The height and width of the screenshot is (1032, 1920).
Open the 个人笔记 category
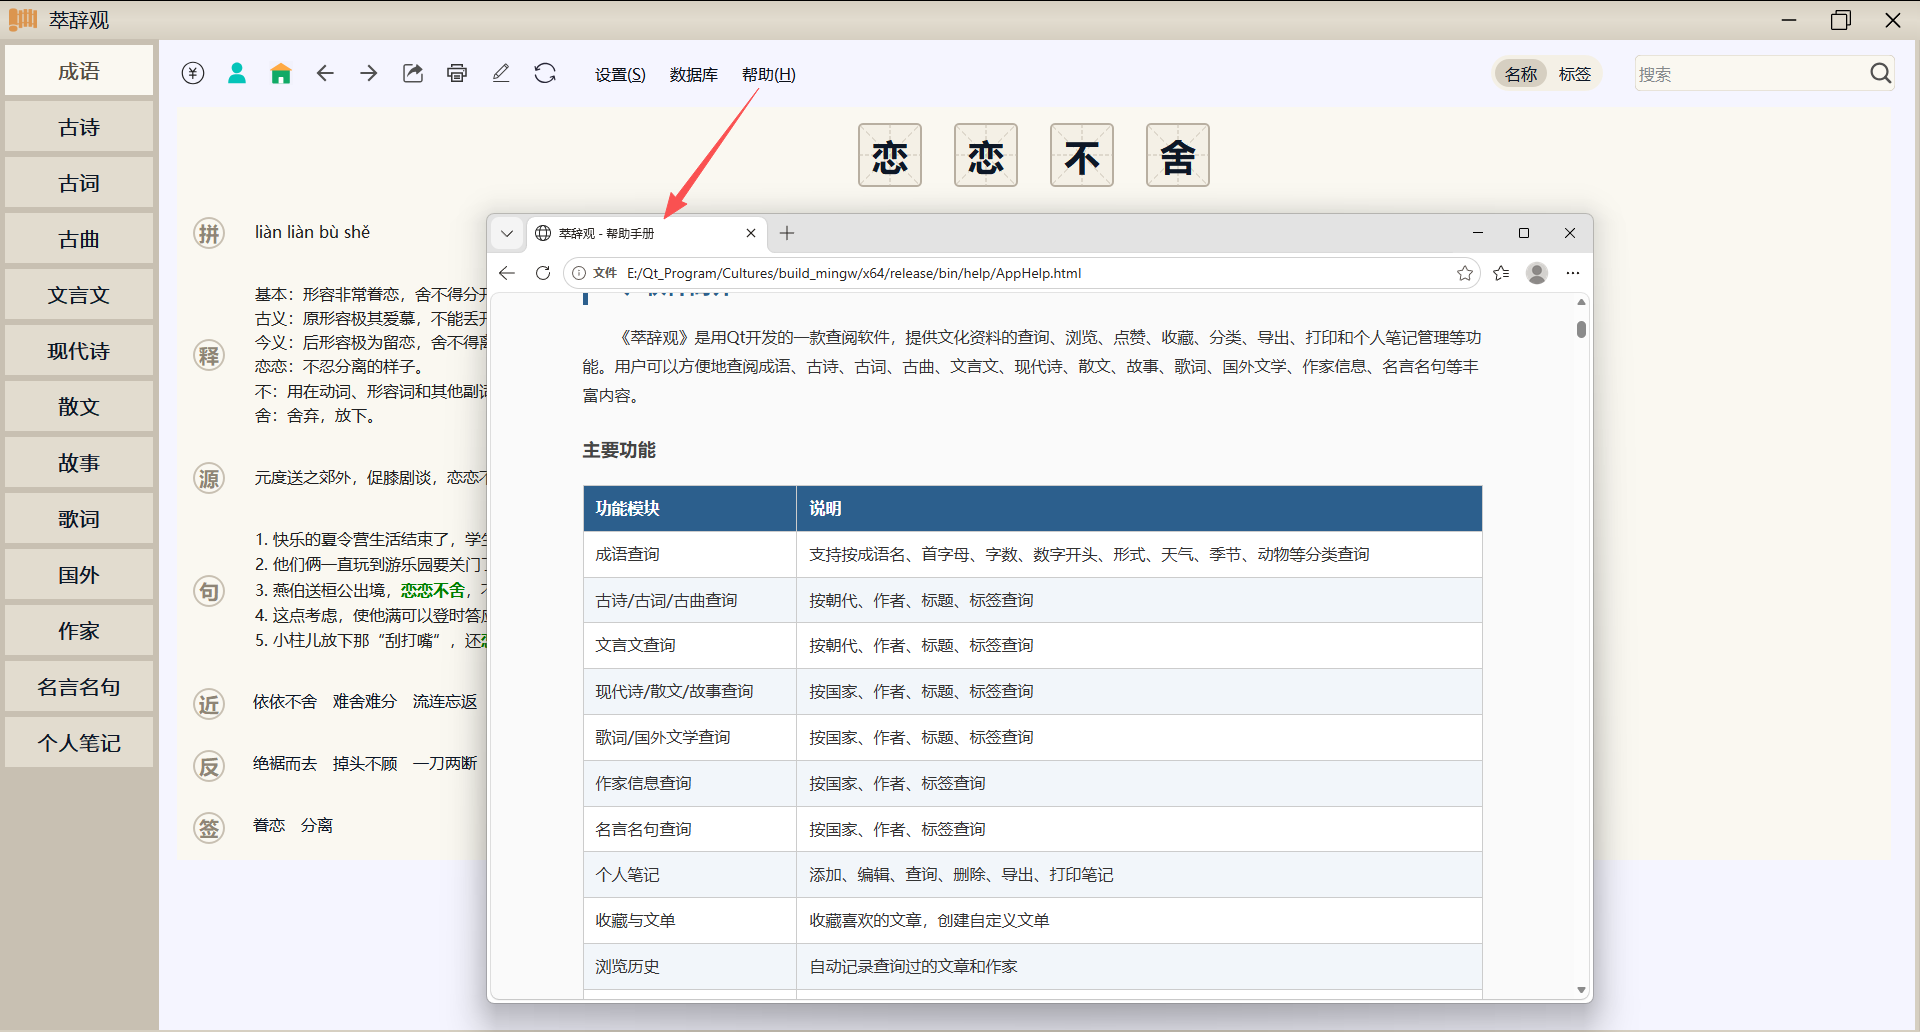point(79,743)
